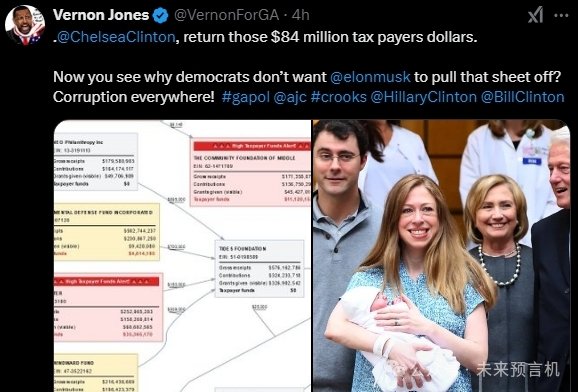Viewport: 578px width, 392px height.
Task: Click the tweet body text
Action: (x=309, y=67)
